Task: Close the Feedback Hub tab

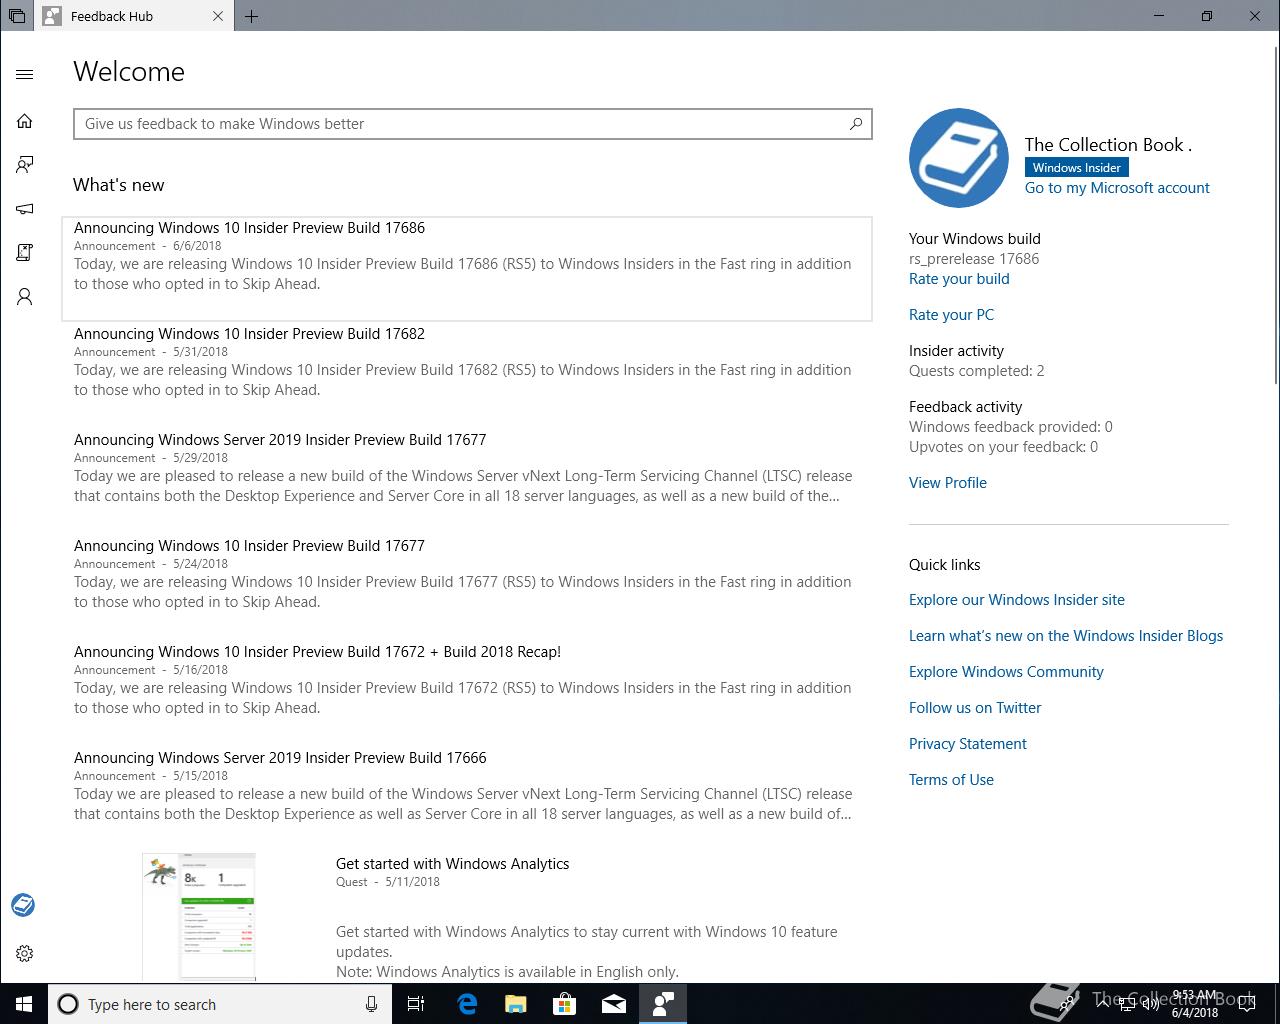Action: pos(219,16)
